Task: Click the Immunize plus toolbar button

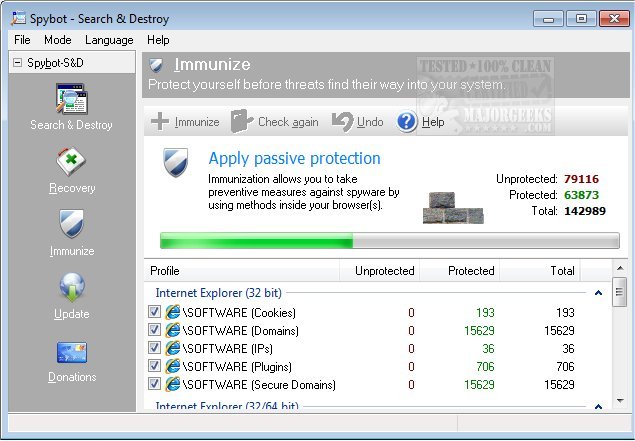Action: click(186, 122)
